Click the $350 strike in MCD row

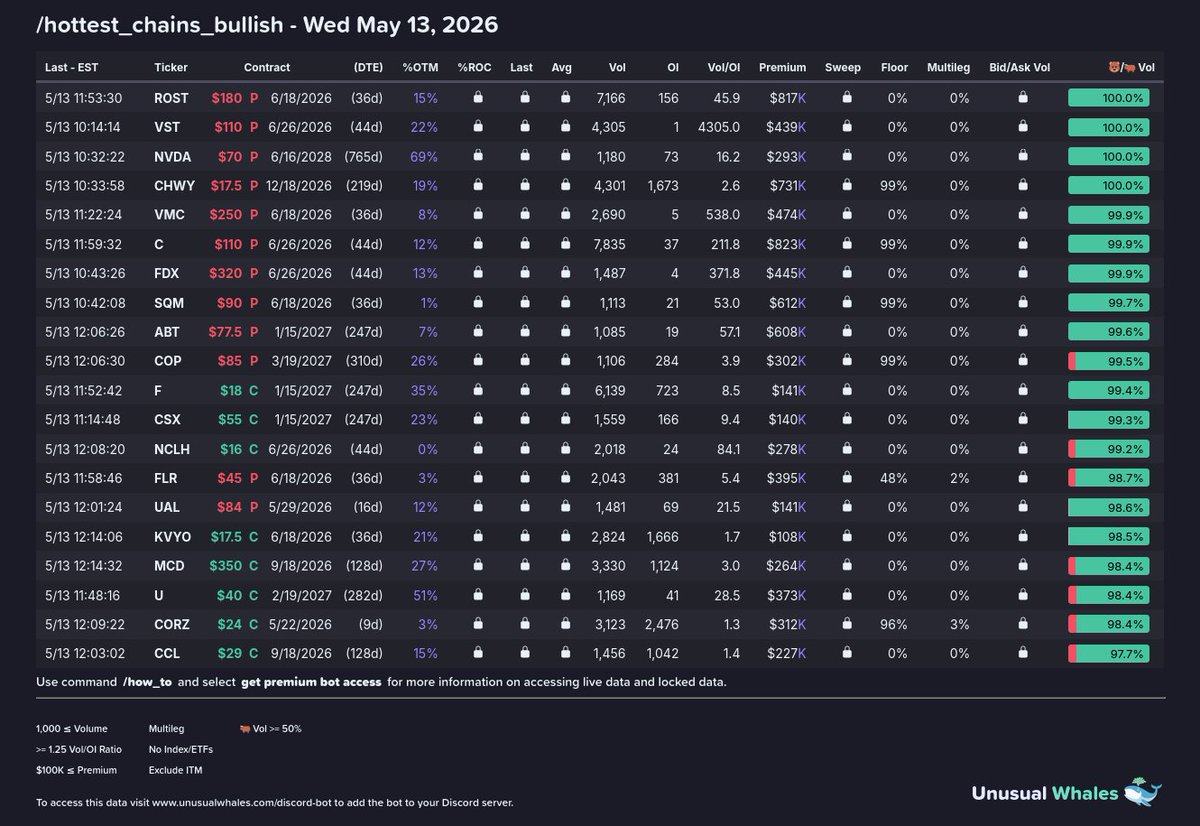(x=226, y=565)
